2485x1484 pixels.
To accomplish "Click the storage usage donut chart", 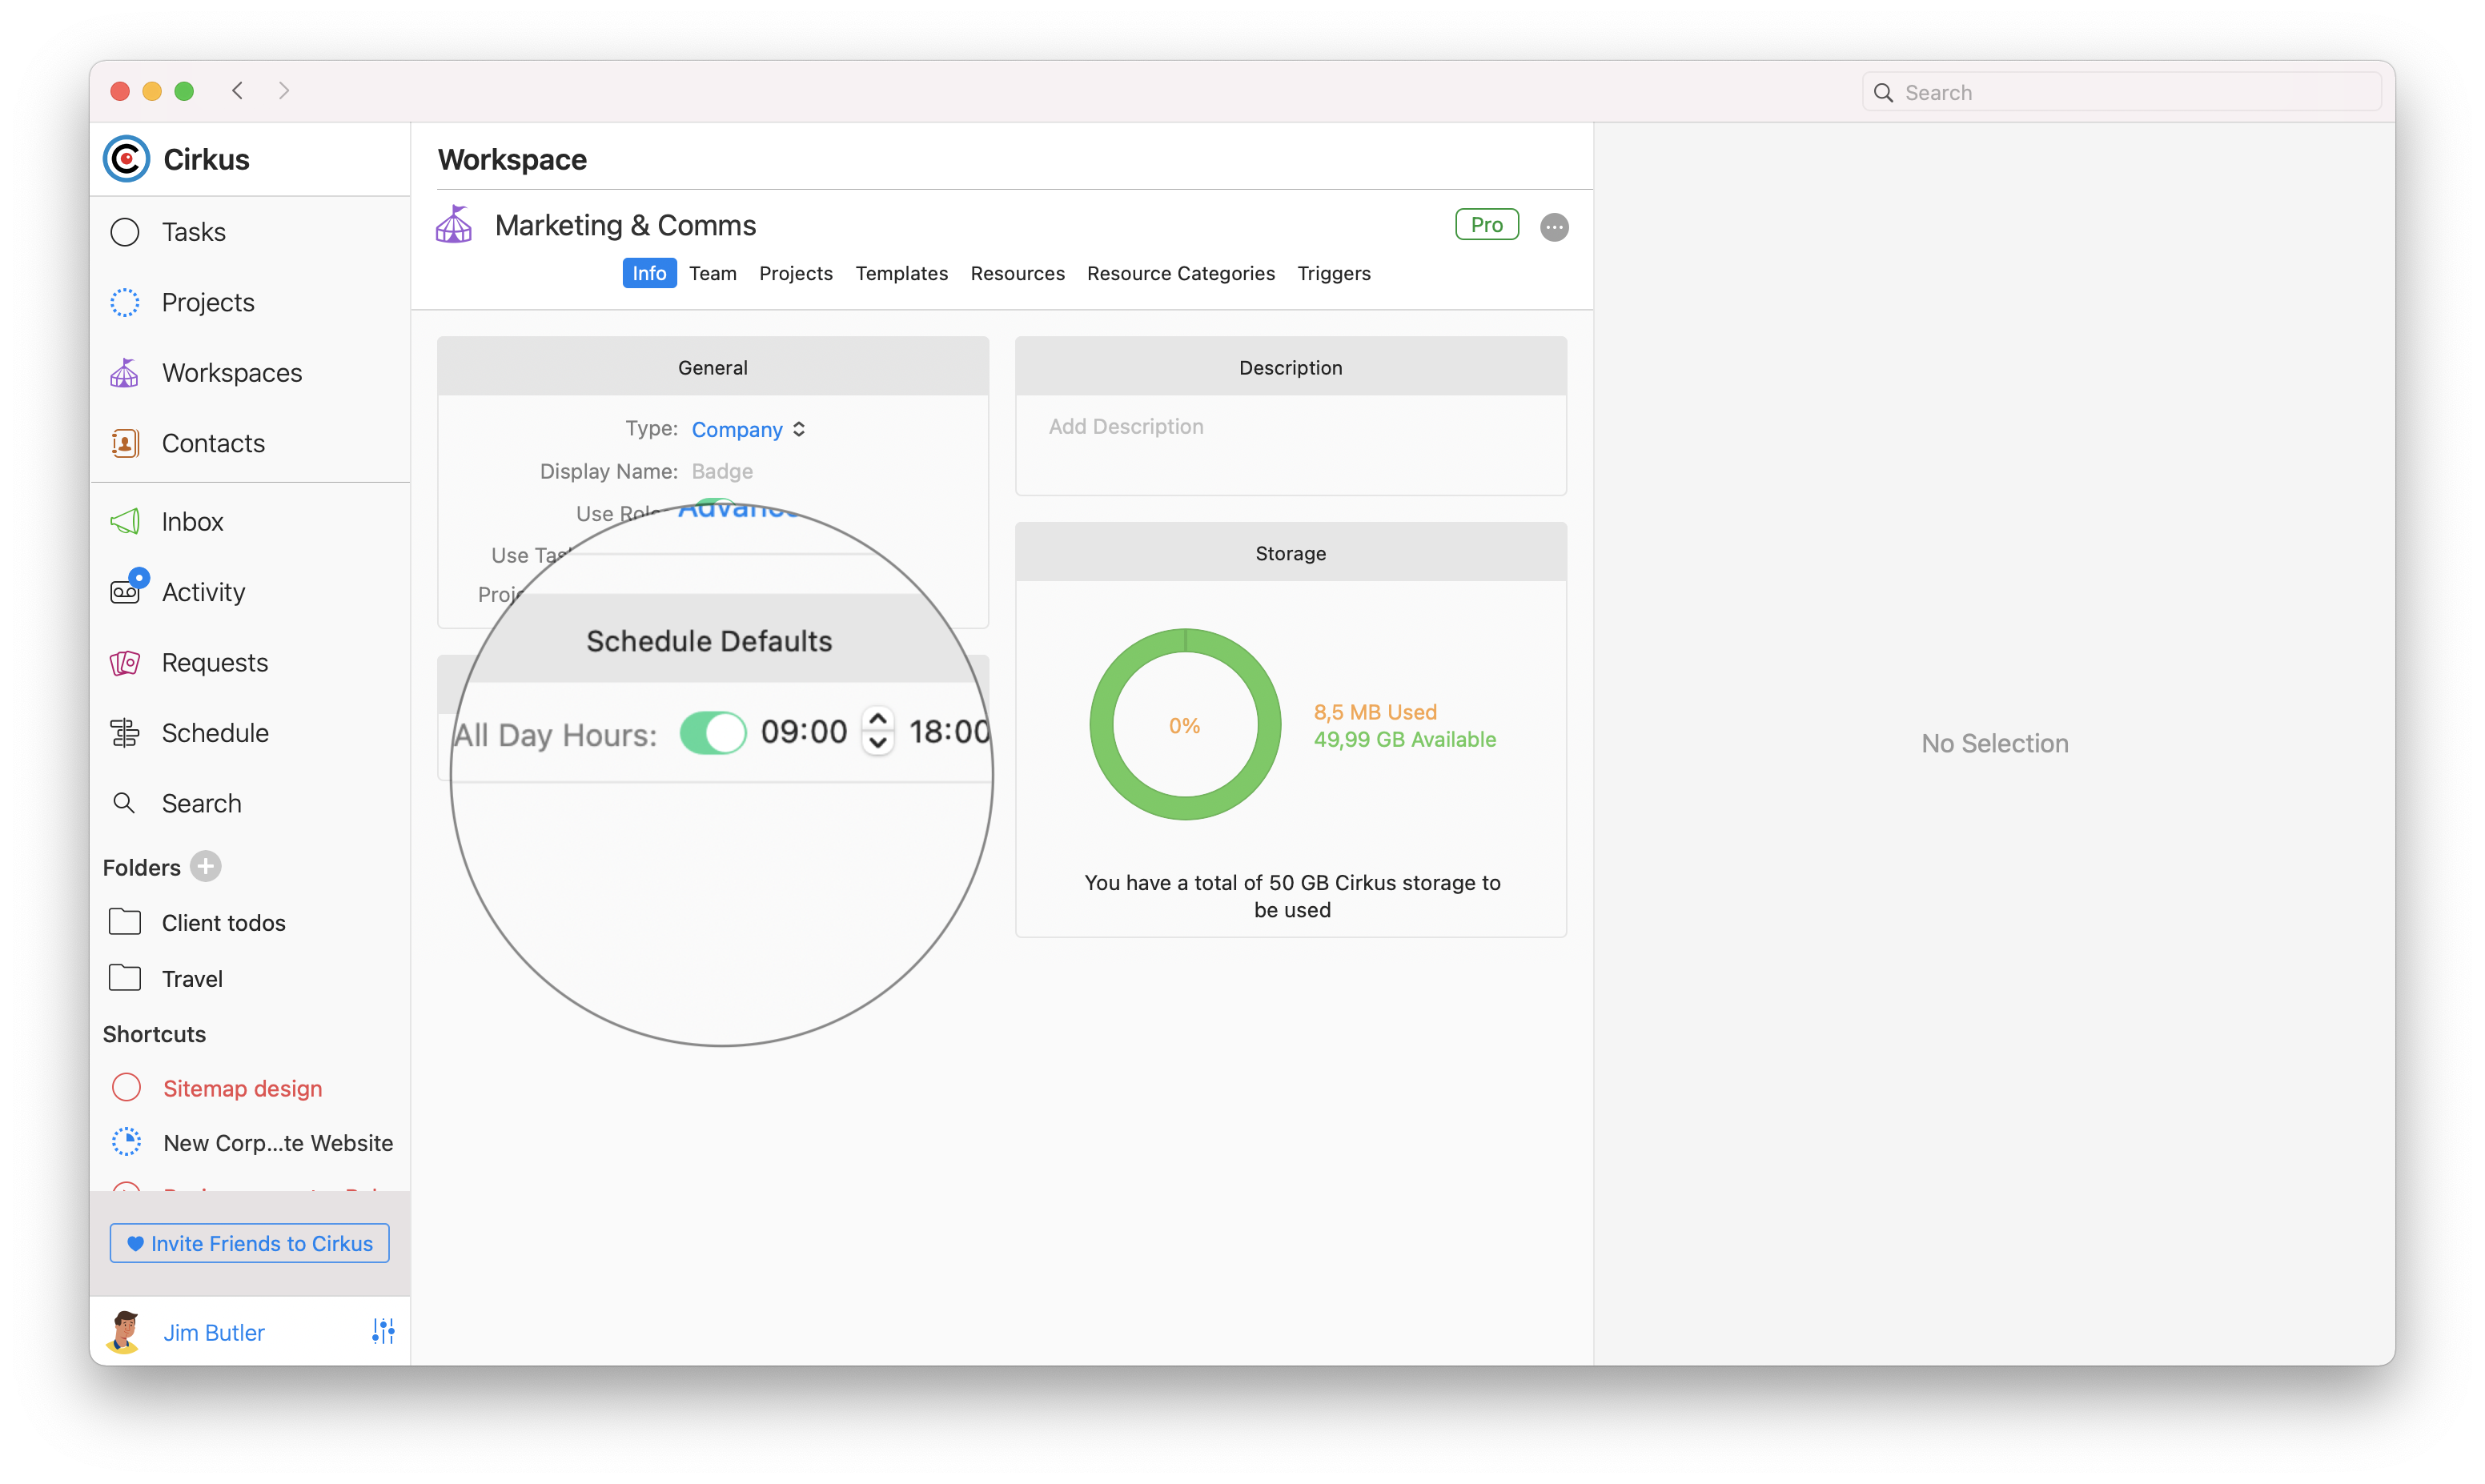I will tap(1185, 724).
